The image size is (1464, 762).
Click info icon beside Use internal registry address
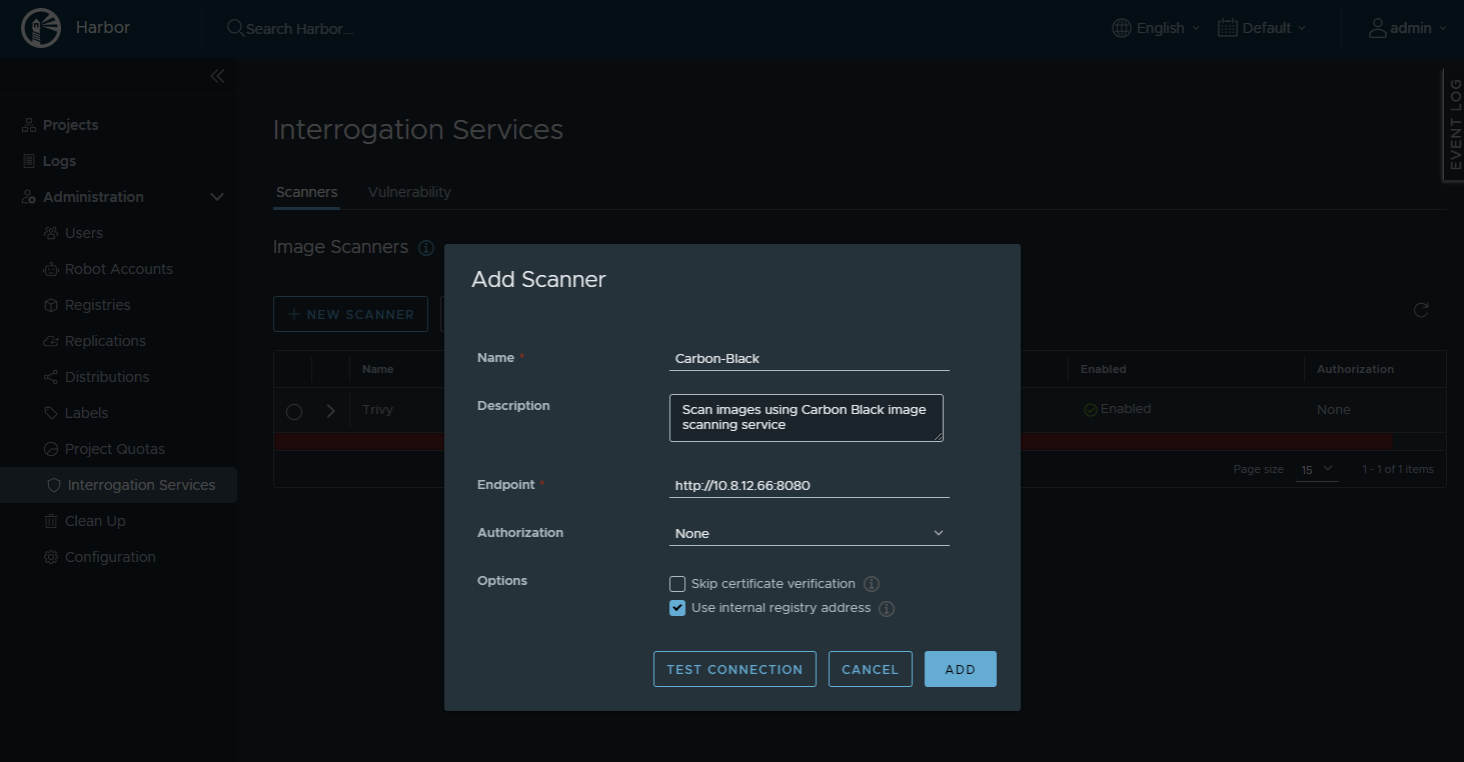[886, 608]
